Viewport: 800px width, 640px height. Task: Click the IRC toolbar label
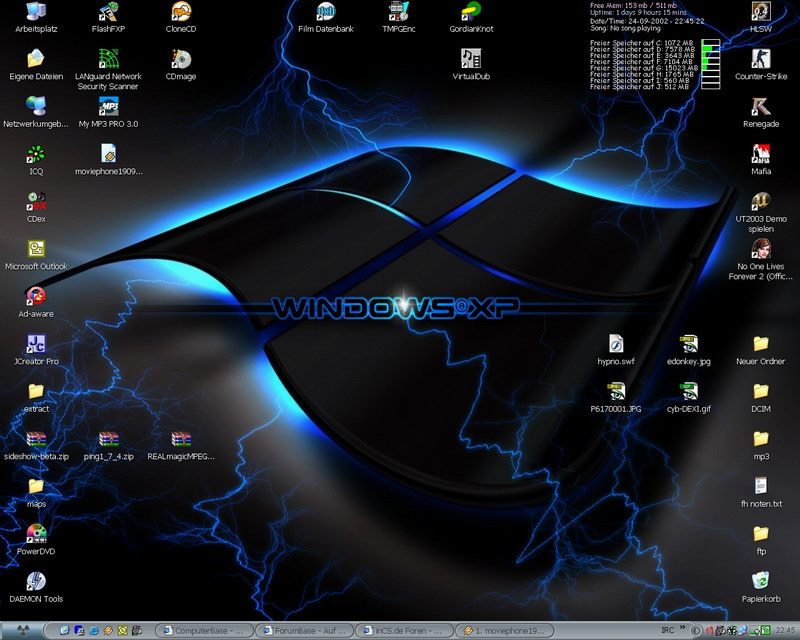pyautogui.click(x=668, y=630)
